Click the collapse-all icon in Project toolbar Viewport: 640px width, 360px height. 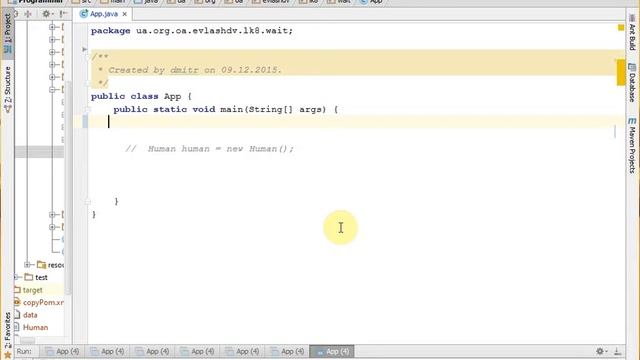28,14
